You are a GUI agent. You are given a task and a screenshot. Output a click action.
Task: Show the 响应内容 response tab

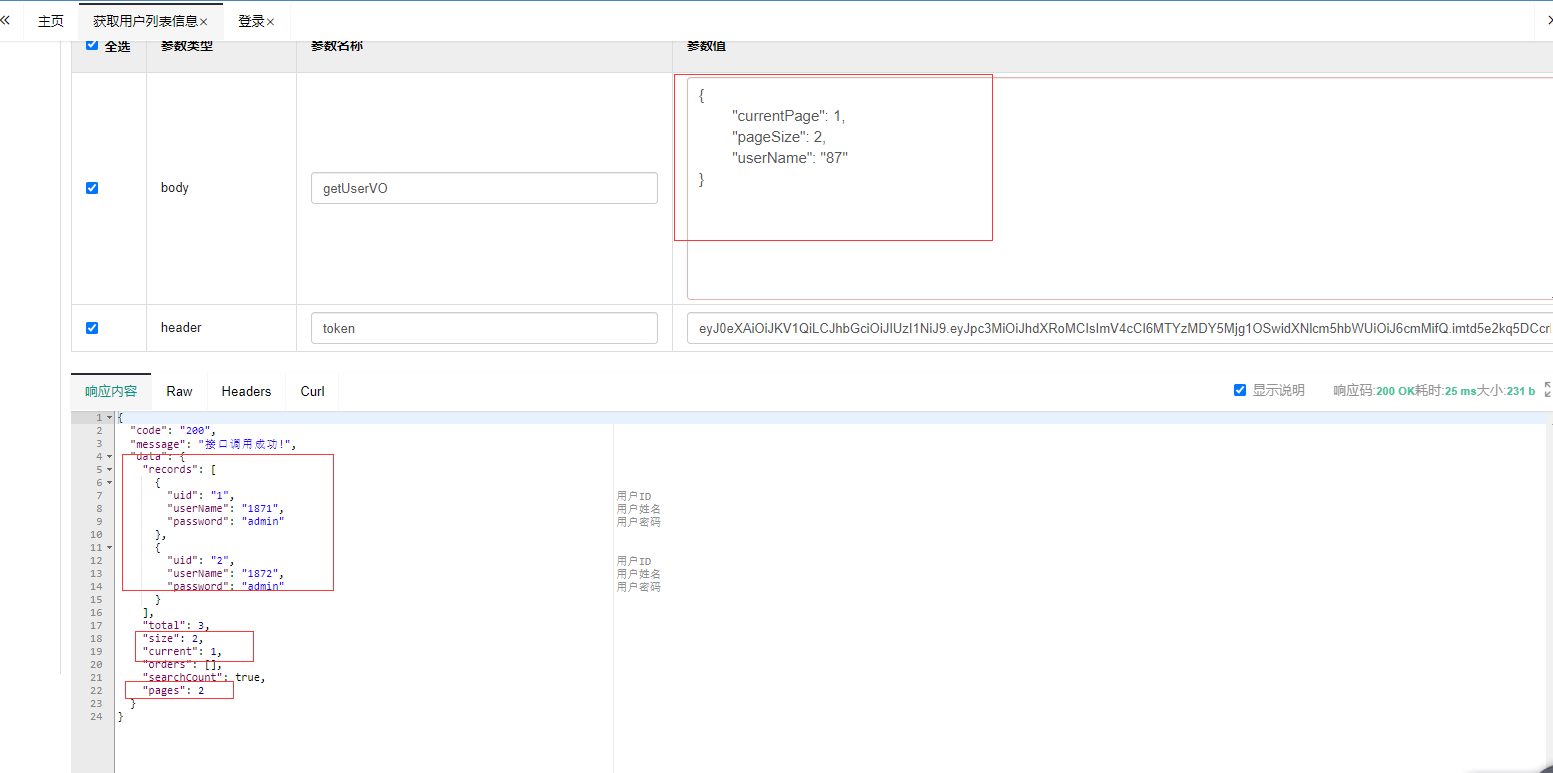(x=111, y=391)
